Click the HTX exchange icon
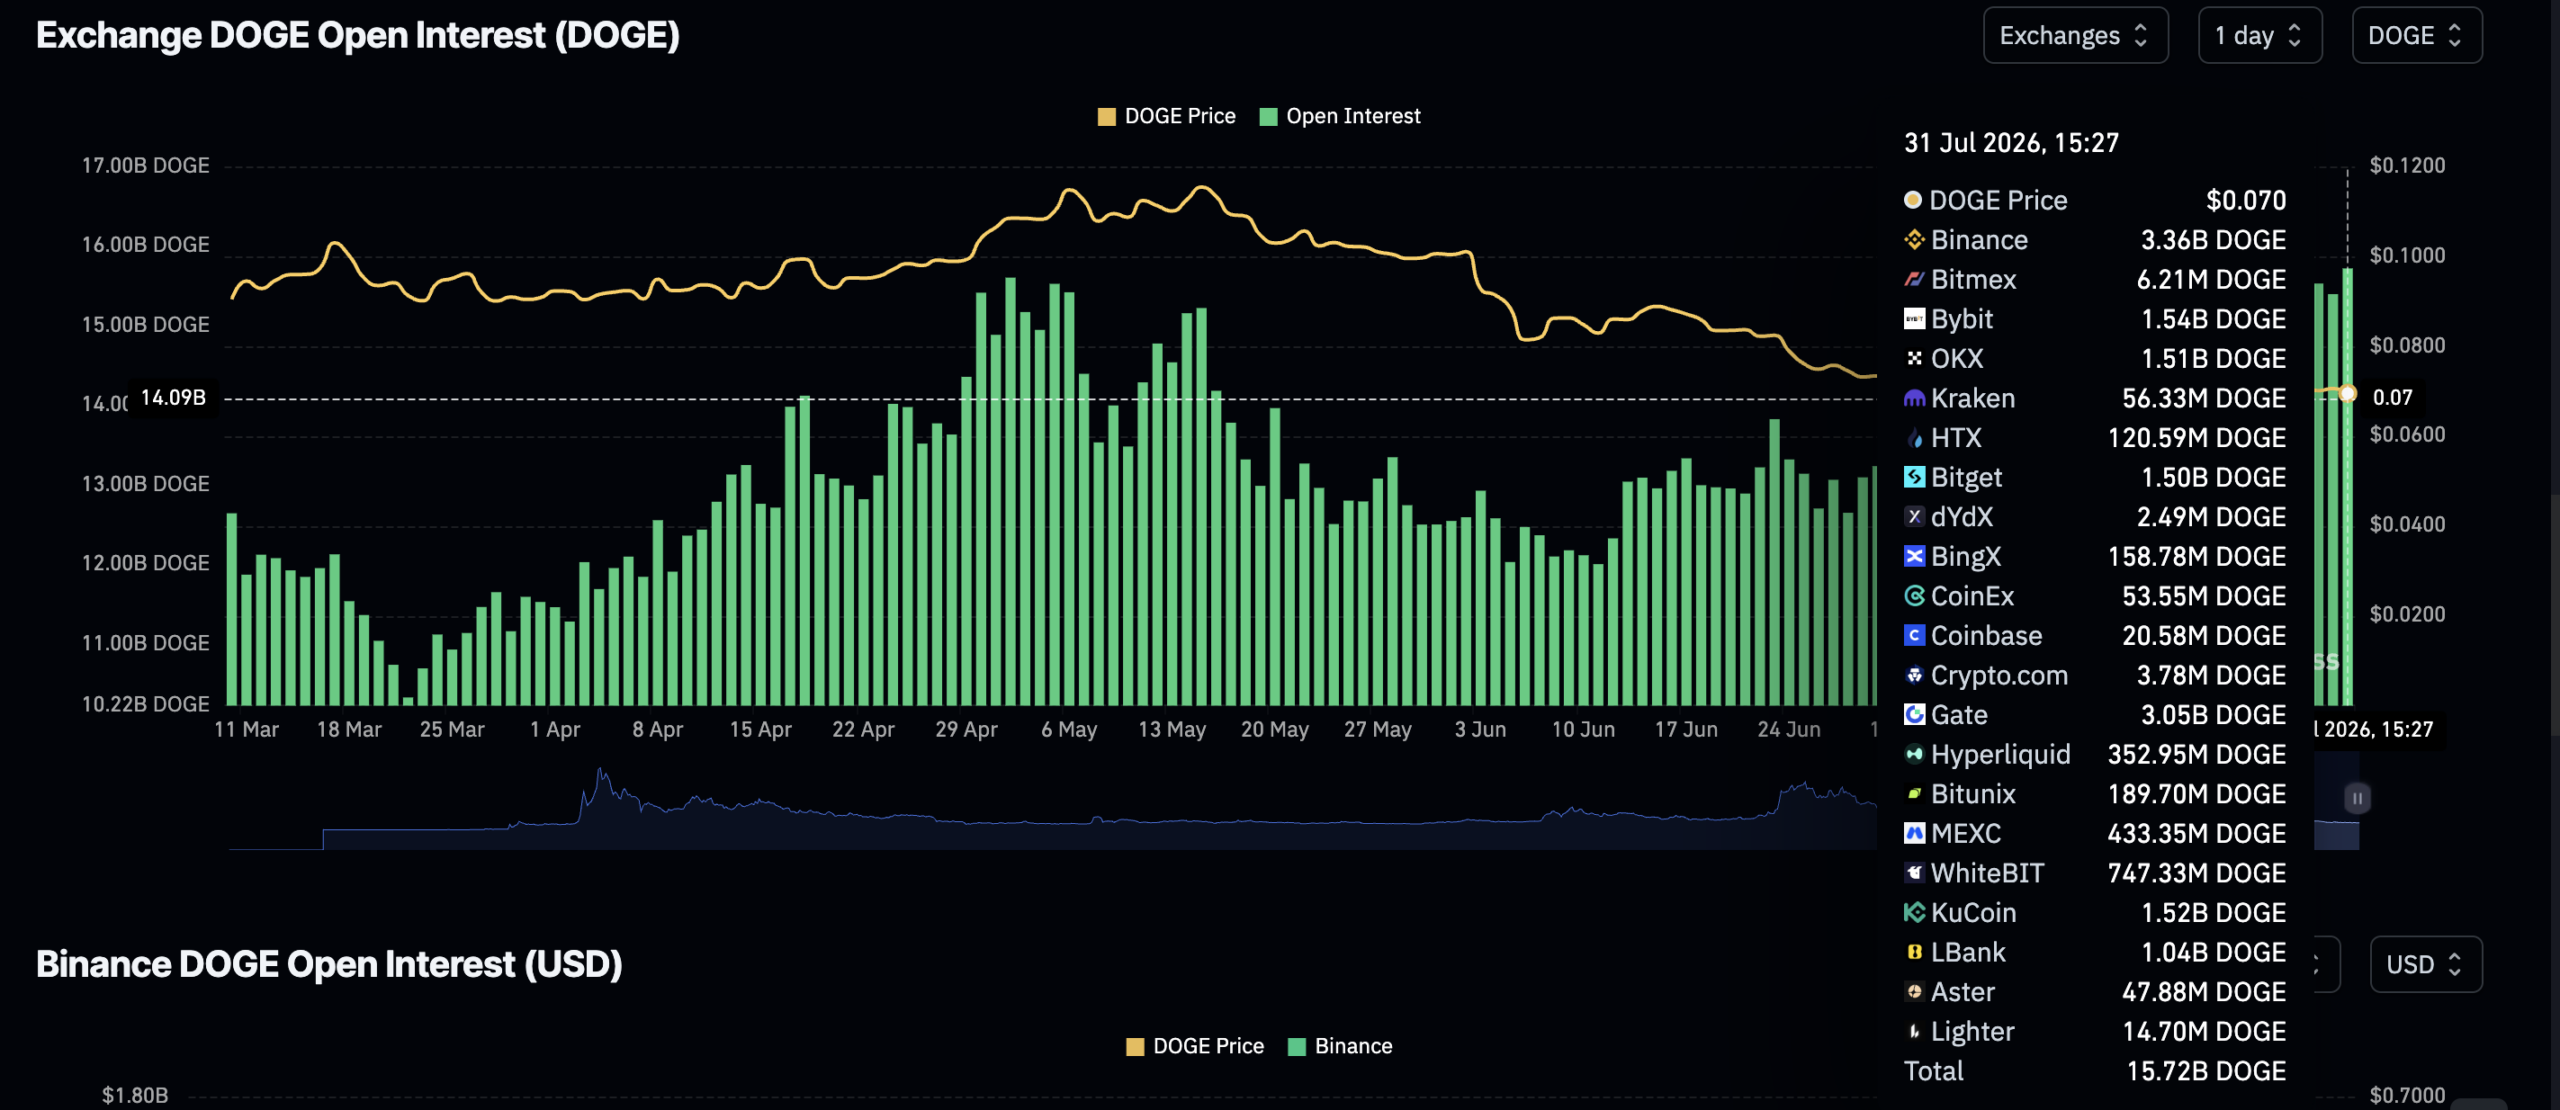 coord(1914,438)
